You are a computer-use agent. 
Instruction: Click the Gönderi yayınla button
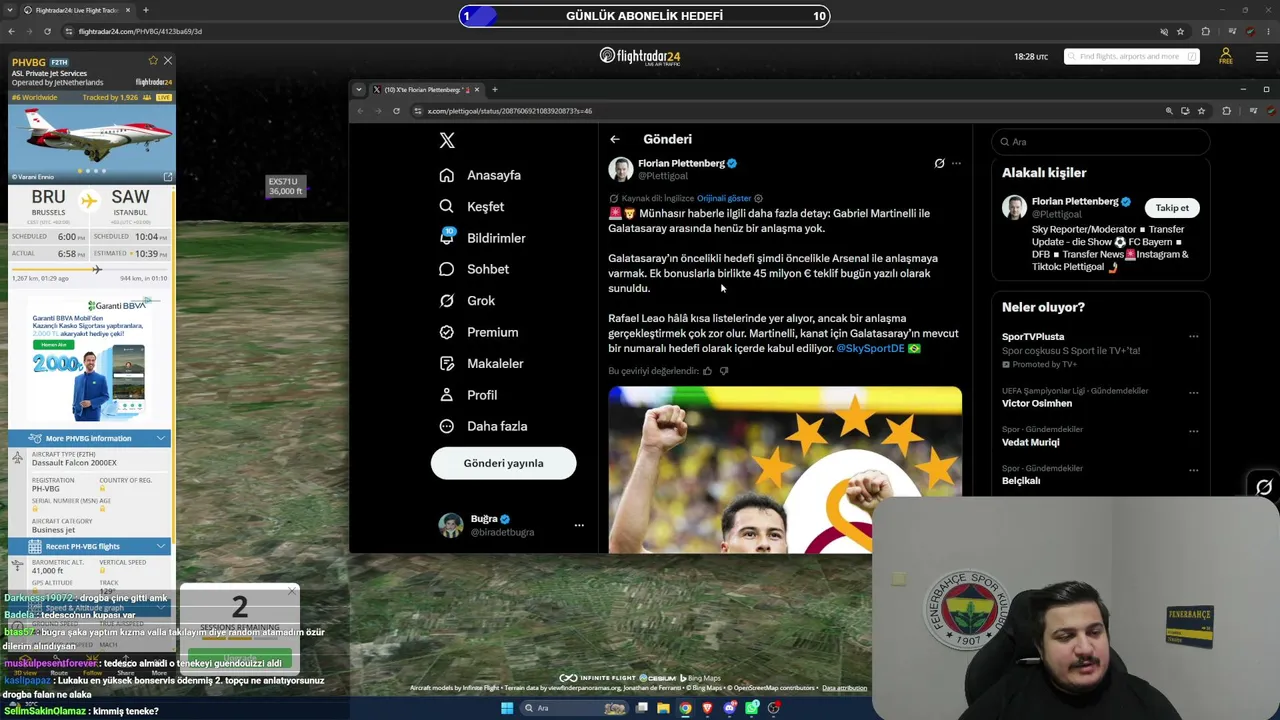(503, 463)
